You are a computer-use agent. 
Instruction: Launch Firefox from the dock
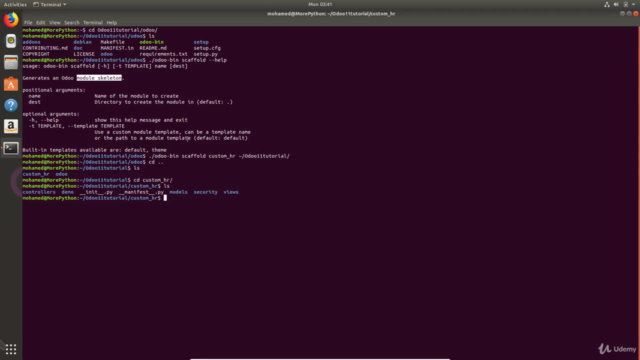11,20
